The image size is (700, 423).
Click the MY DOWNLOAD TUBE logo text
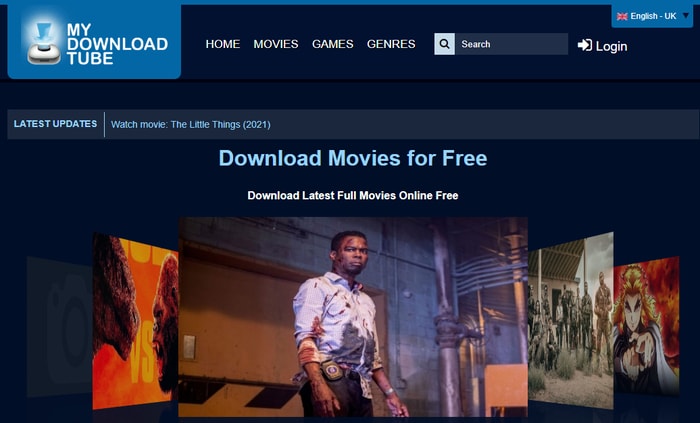117,44
